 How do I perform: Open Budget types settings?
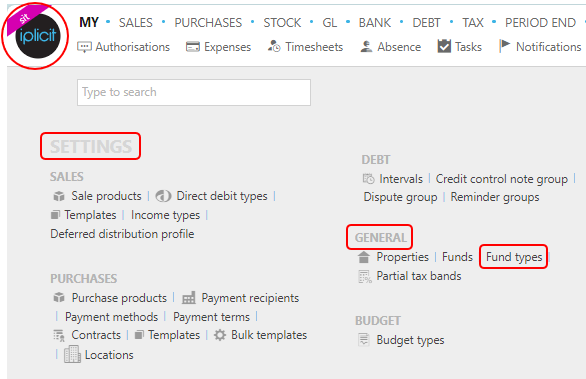click(410, 340)
